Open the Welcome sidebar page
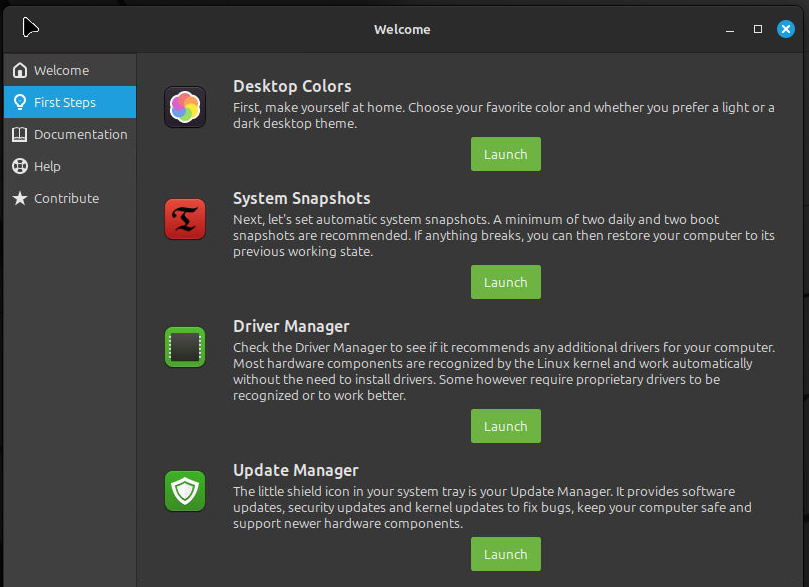 (x=70, y=70)
